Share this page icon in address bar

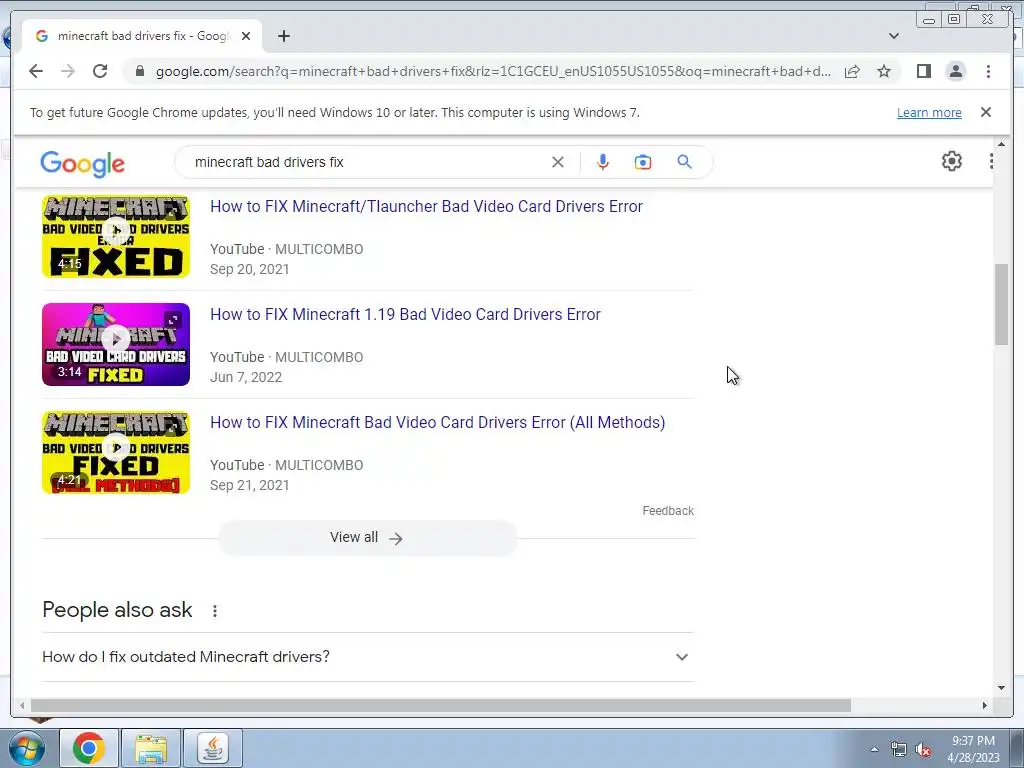point(852,71)
